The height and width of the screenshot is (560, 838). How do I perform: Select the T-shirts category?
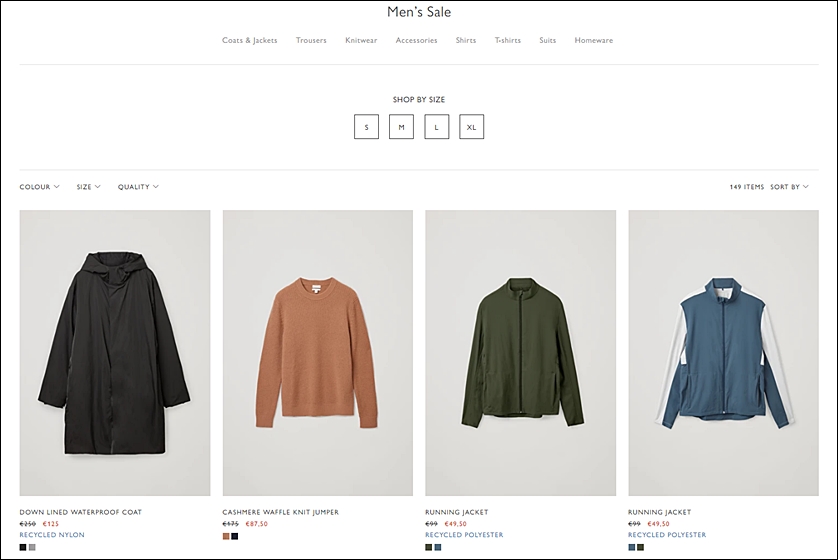(x=508, y=40)
